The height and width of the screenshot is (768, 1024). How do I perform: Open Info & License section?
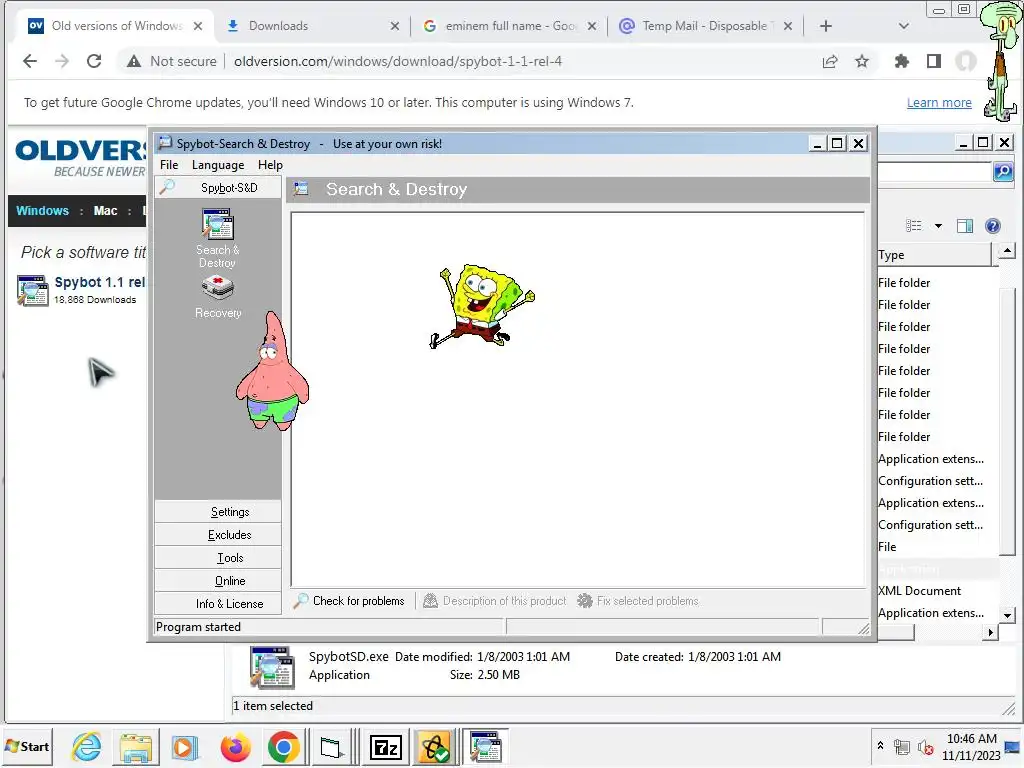218,603
